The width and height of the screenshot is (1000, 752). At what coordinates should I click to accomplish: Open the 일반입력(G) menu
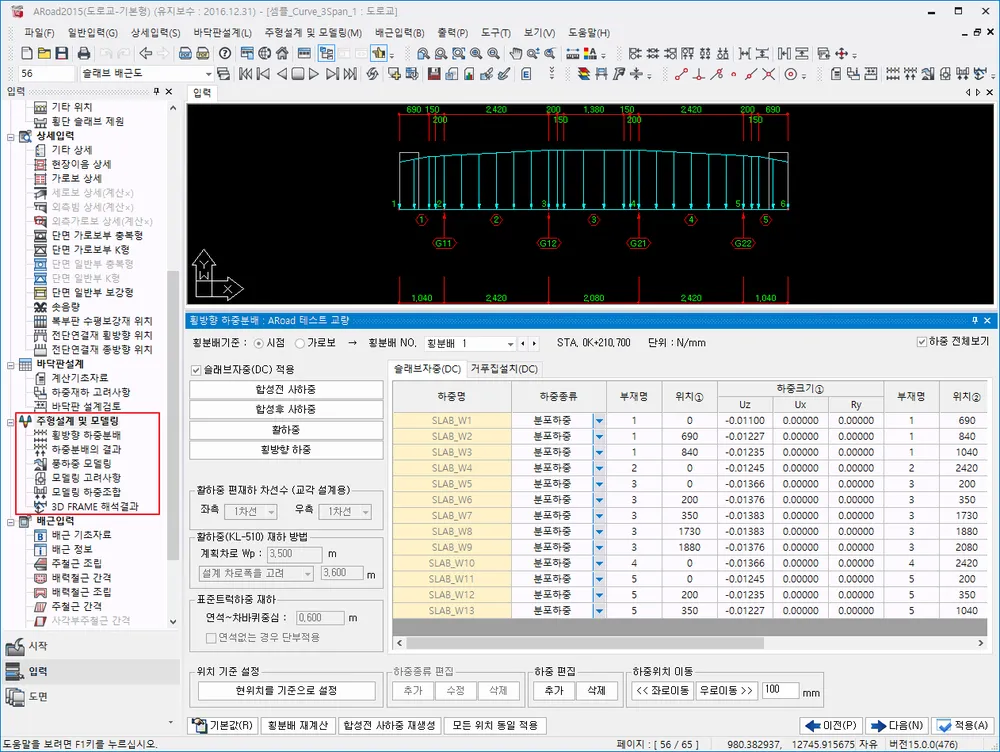92,33
